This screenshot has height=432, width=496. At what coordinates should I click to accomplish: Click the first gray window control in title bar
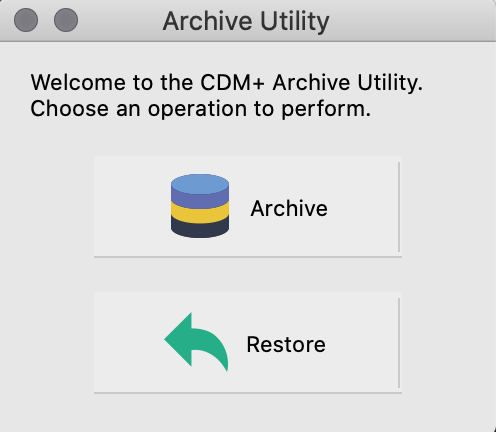point(26,20)
